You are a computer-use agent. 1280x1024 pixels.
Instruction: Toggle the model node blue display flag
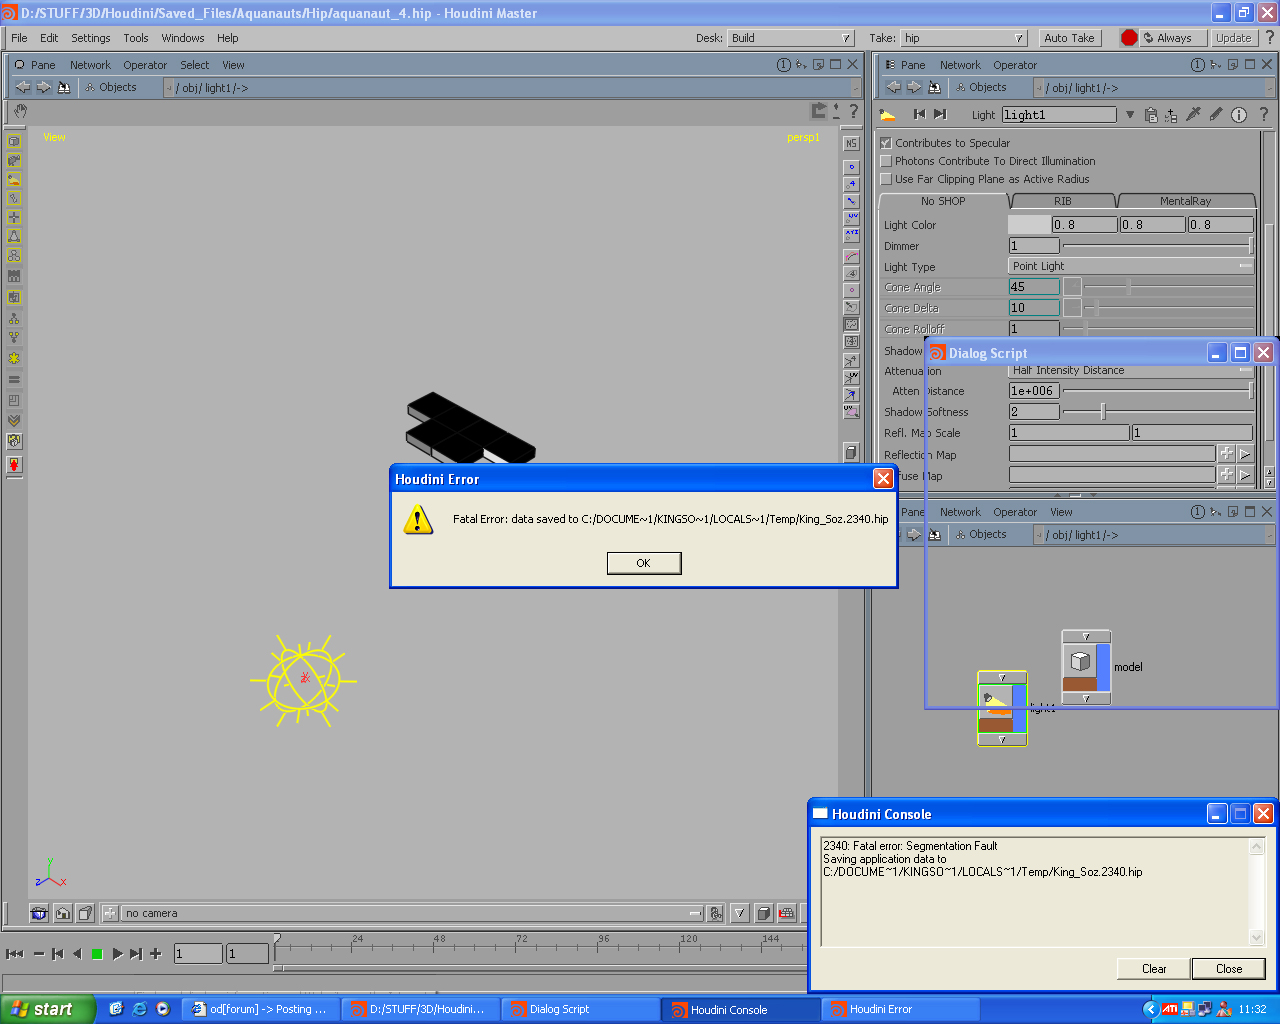[x=1104, y=668]
